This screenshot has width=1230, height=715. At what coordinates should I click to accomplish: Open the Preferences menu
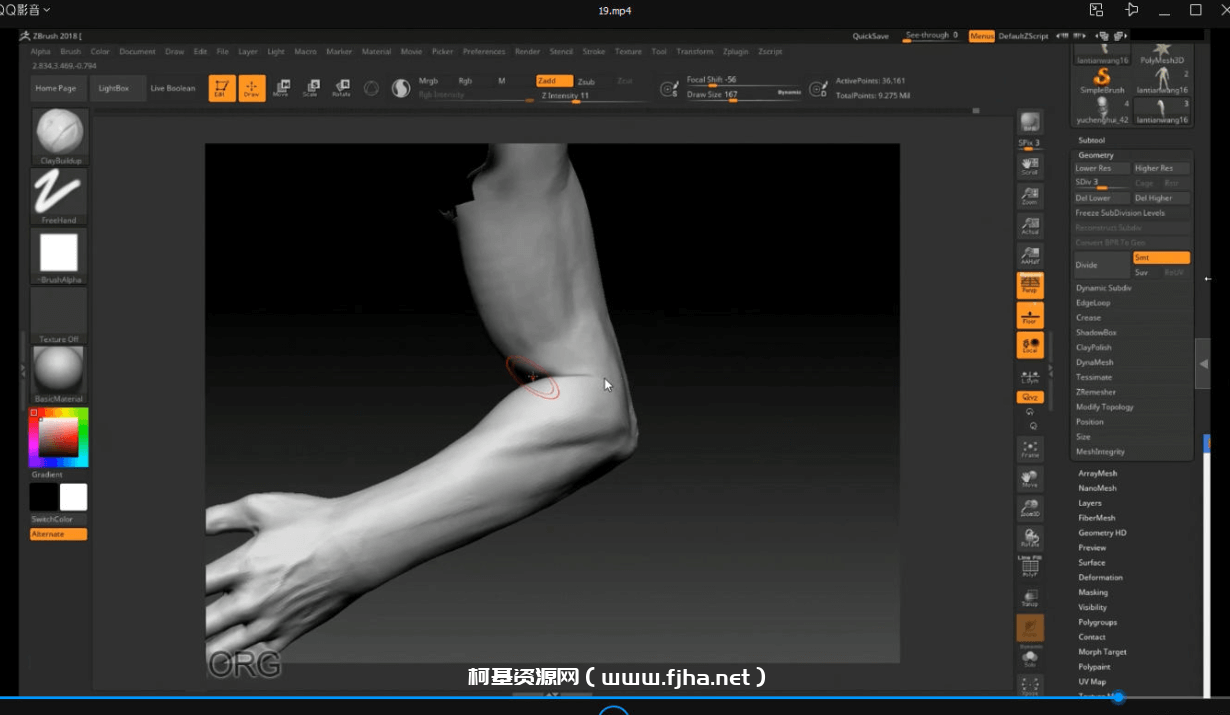click(484, 51)
